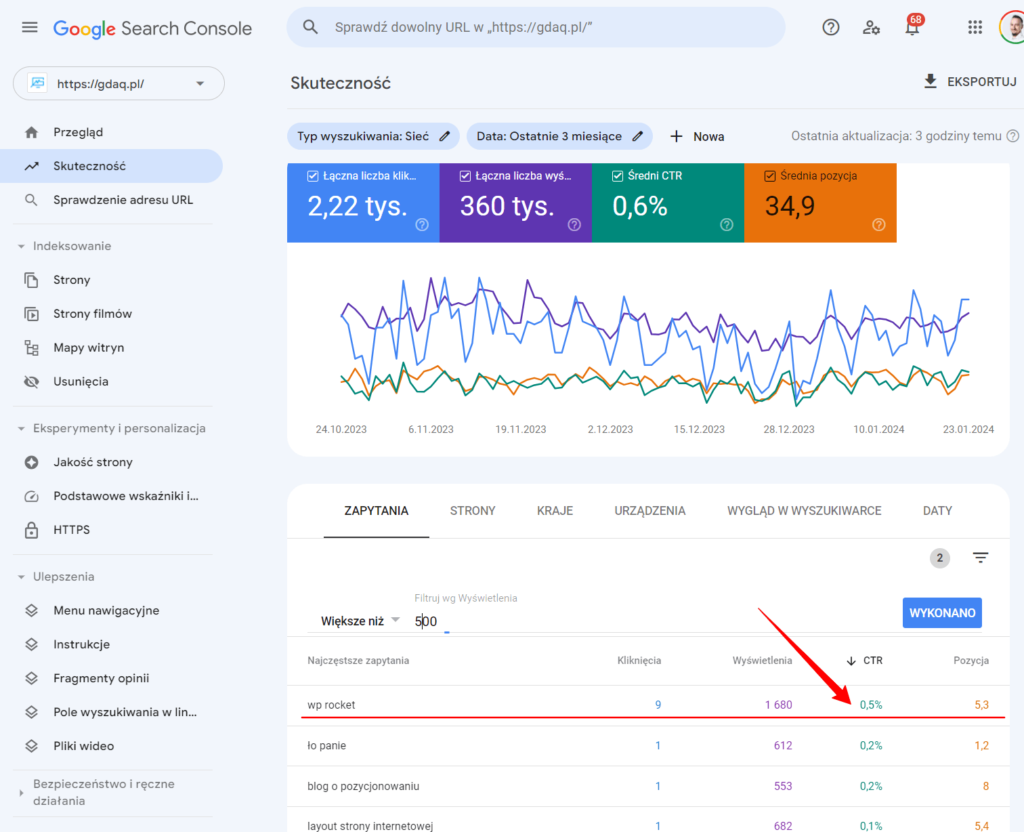
Task: Toggle the average CTR checkbox
Action: tap(617, 176)
